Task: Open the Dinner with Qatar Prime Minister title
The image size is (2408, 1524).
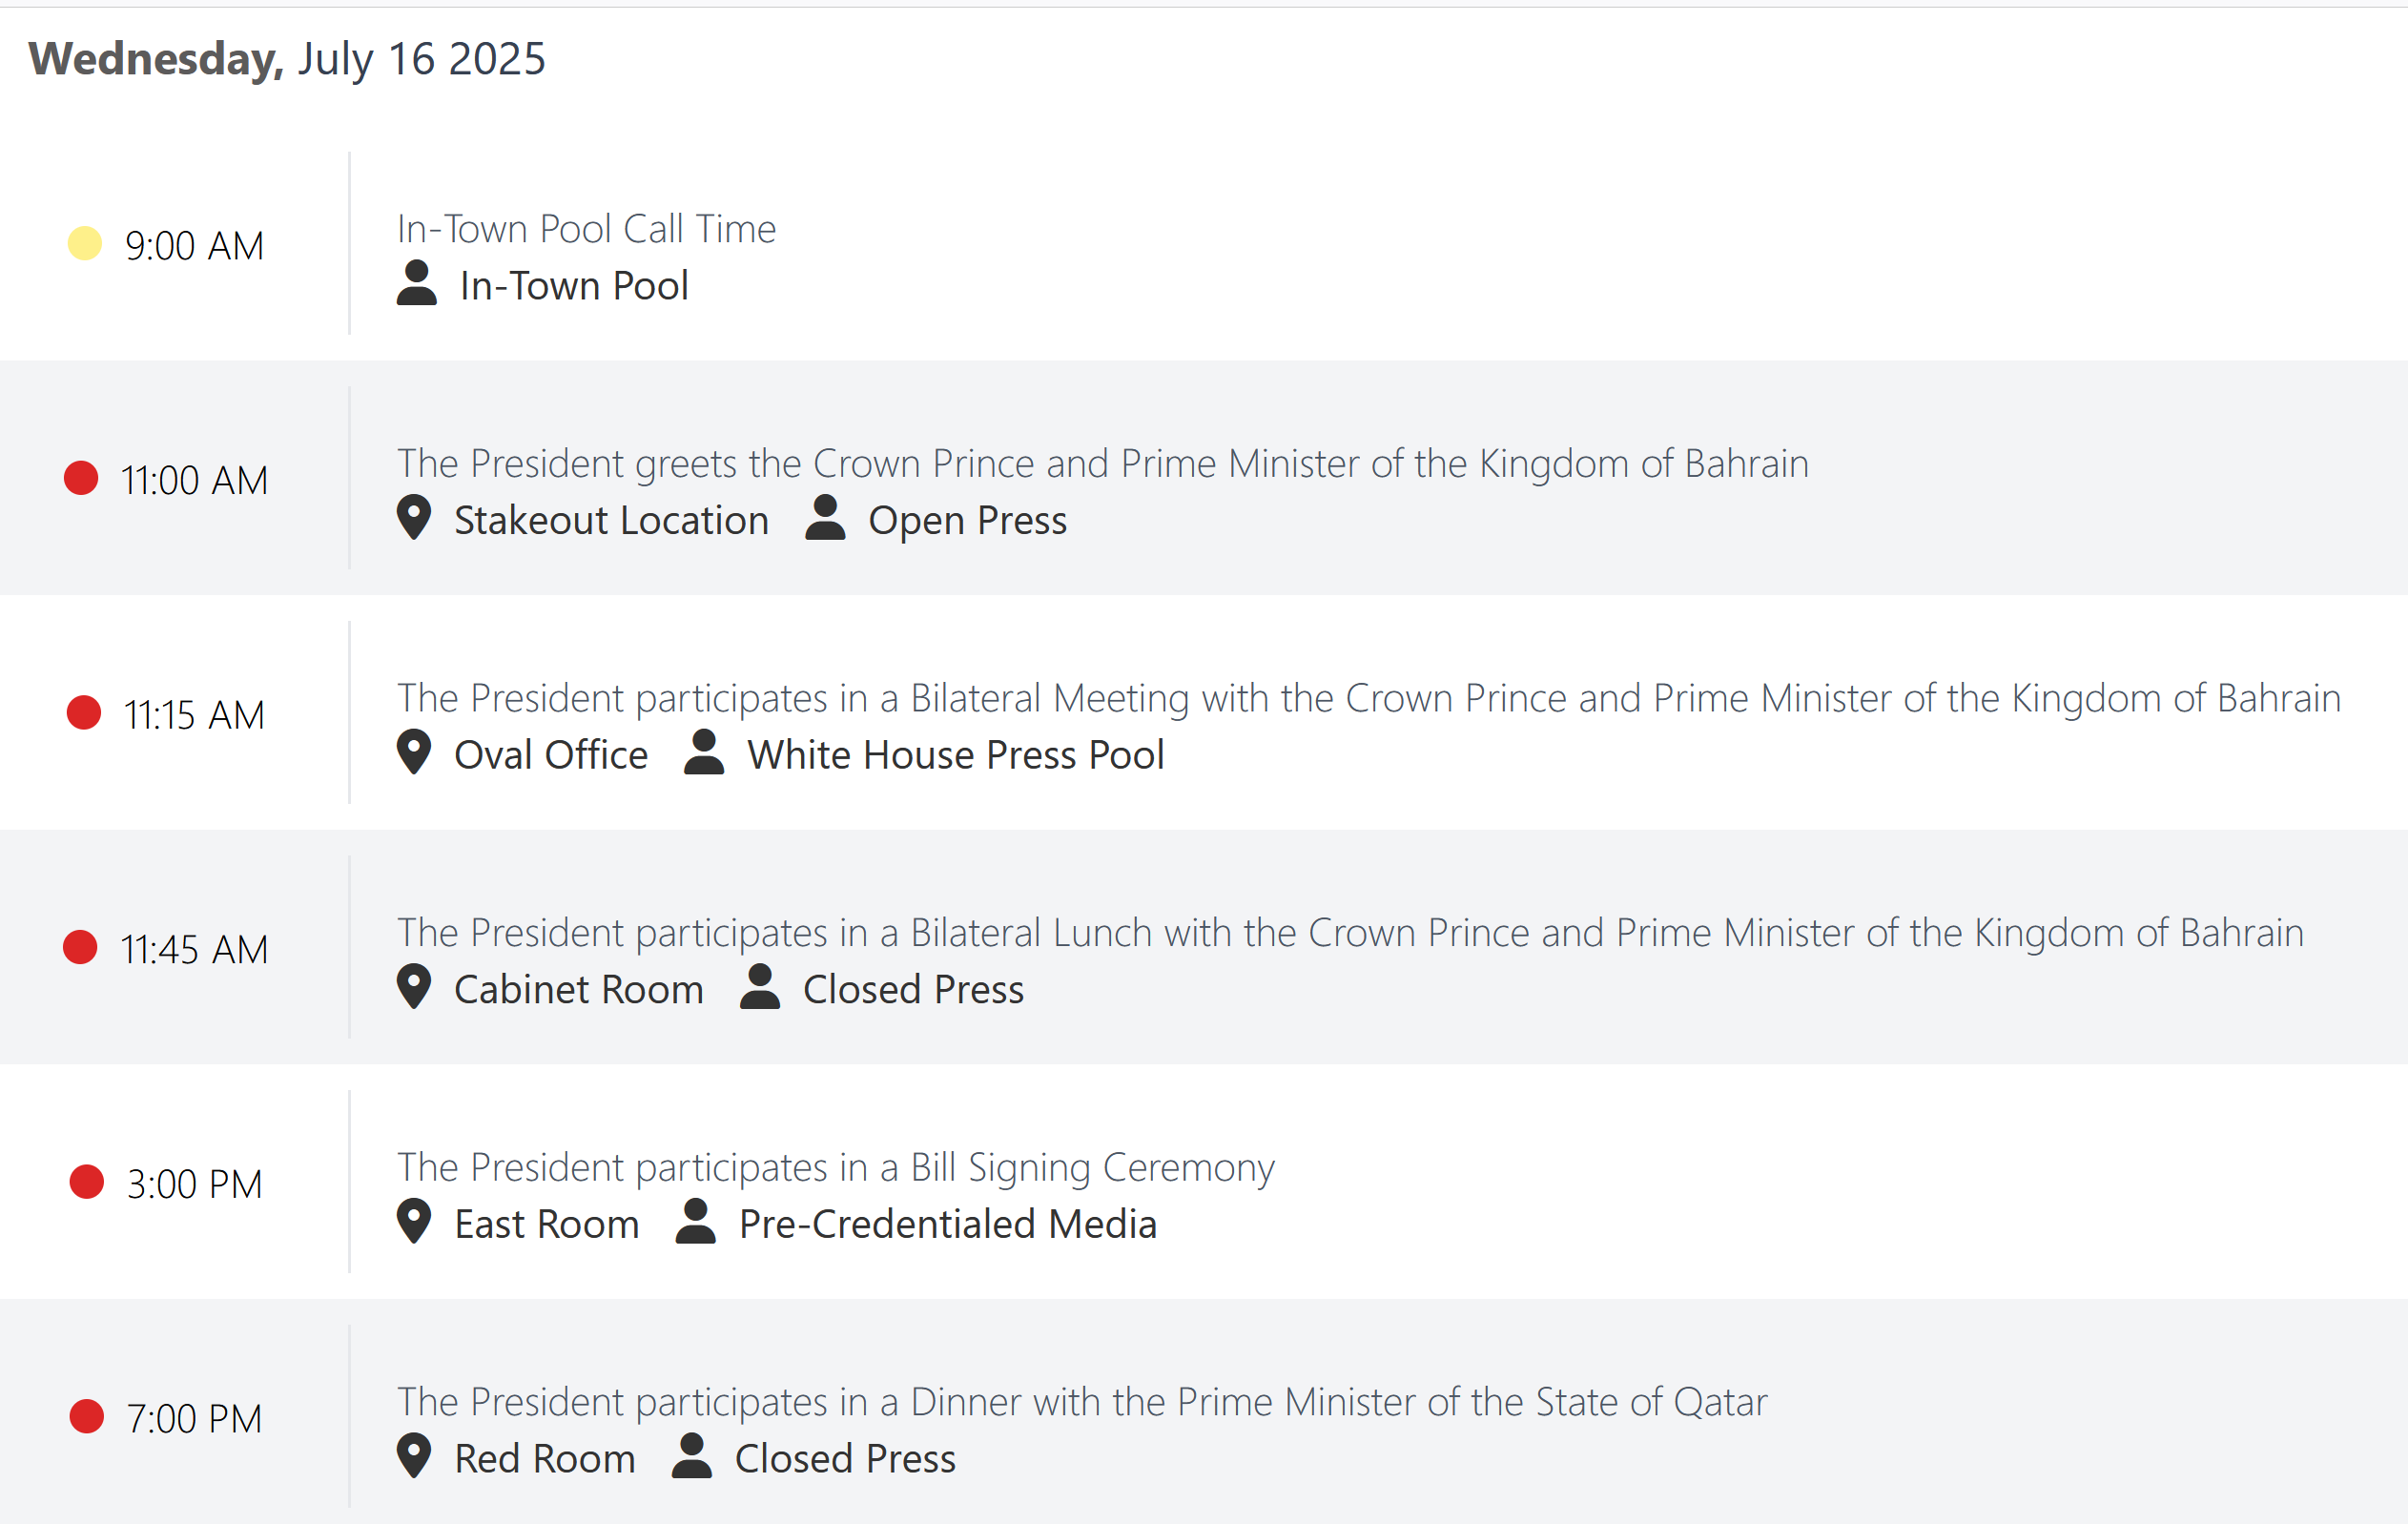Action: pos(1082,1402)
